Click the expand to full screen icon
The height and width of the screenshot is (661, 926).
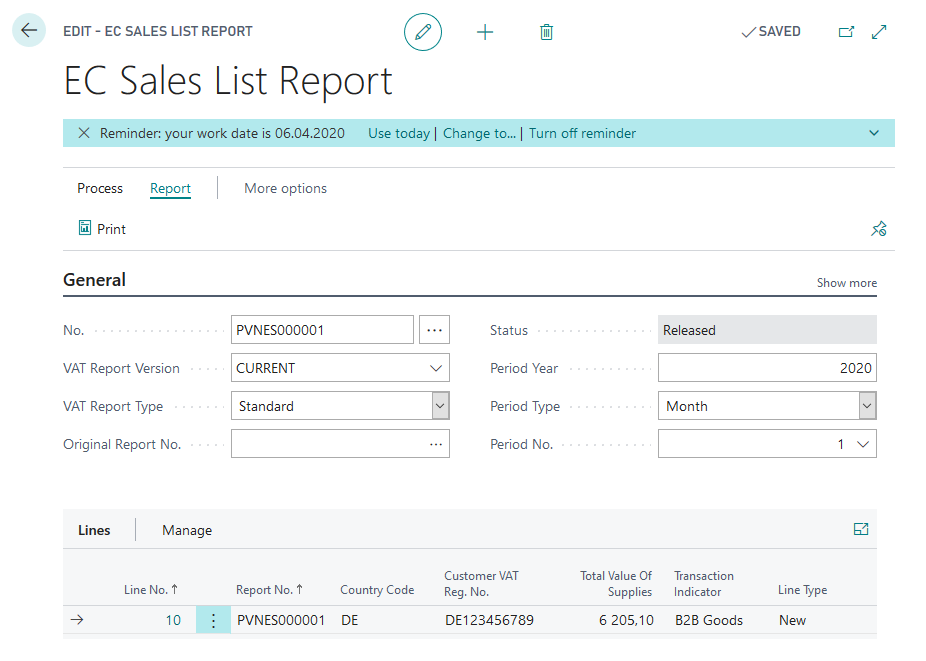coord(879,32)
